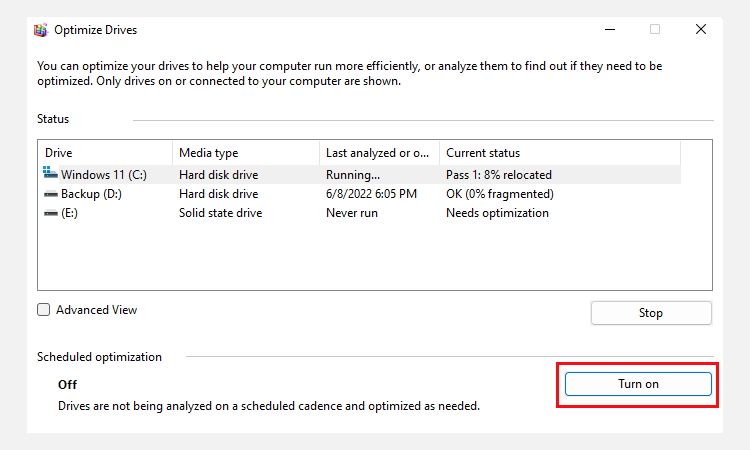750x450 pixels.
Task: Select the Solid state drive row
Action: 361,213
